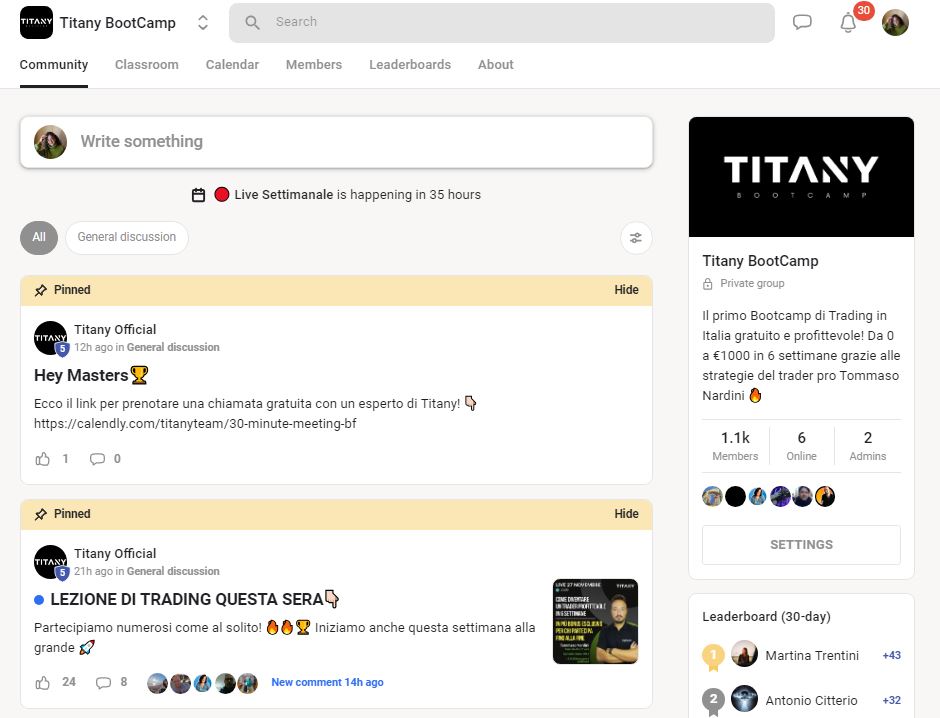Open the LEZIONE DI TRADING QUESTA SERA post title

tap(195, 599)
